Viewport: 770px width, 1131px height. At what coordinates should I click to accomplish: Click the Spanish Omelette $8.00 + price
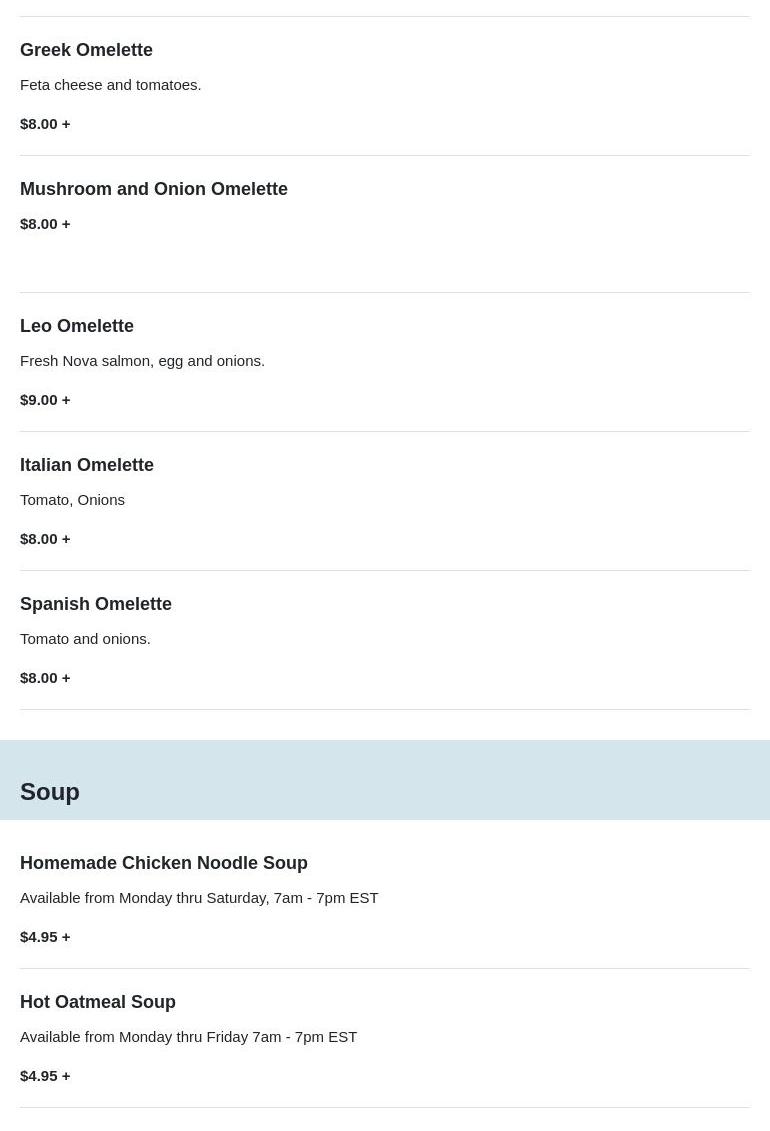(x=45, y=678)
